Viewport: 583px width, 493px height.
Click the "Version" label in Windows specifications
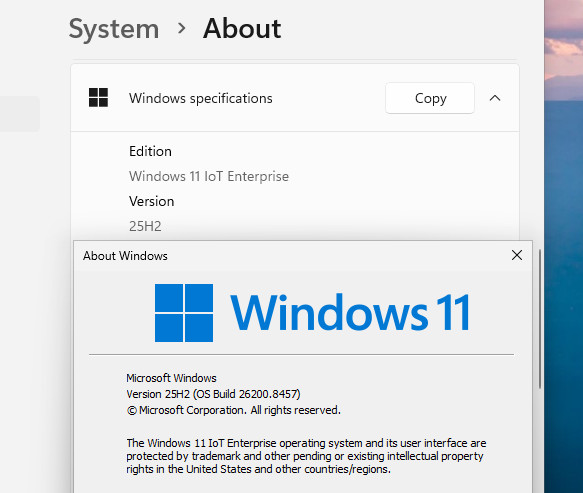151,201
